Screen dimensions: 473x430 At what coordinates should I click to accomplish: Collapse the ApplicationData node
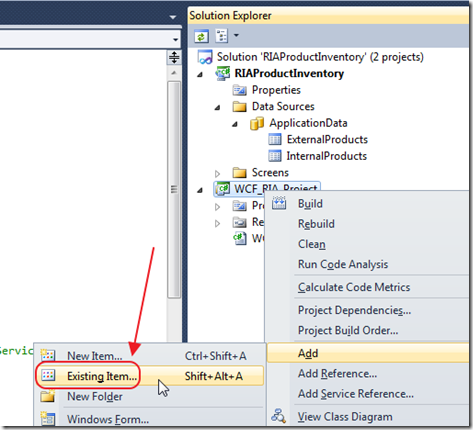click(x=235, y=124)
